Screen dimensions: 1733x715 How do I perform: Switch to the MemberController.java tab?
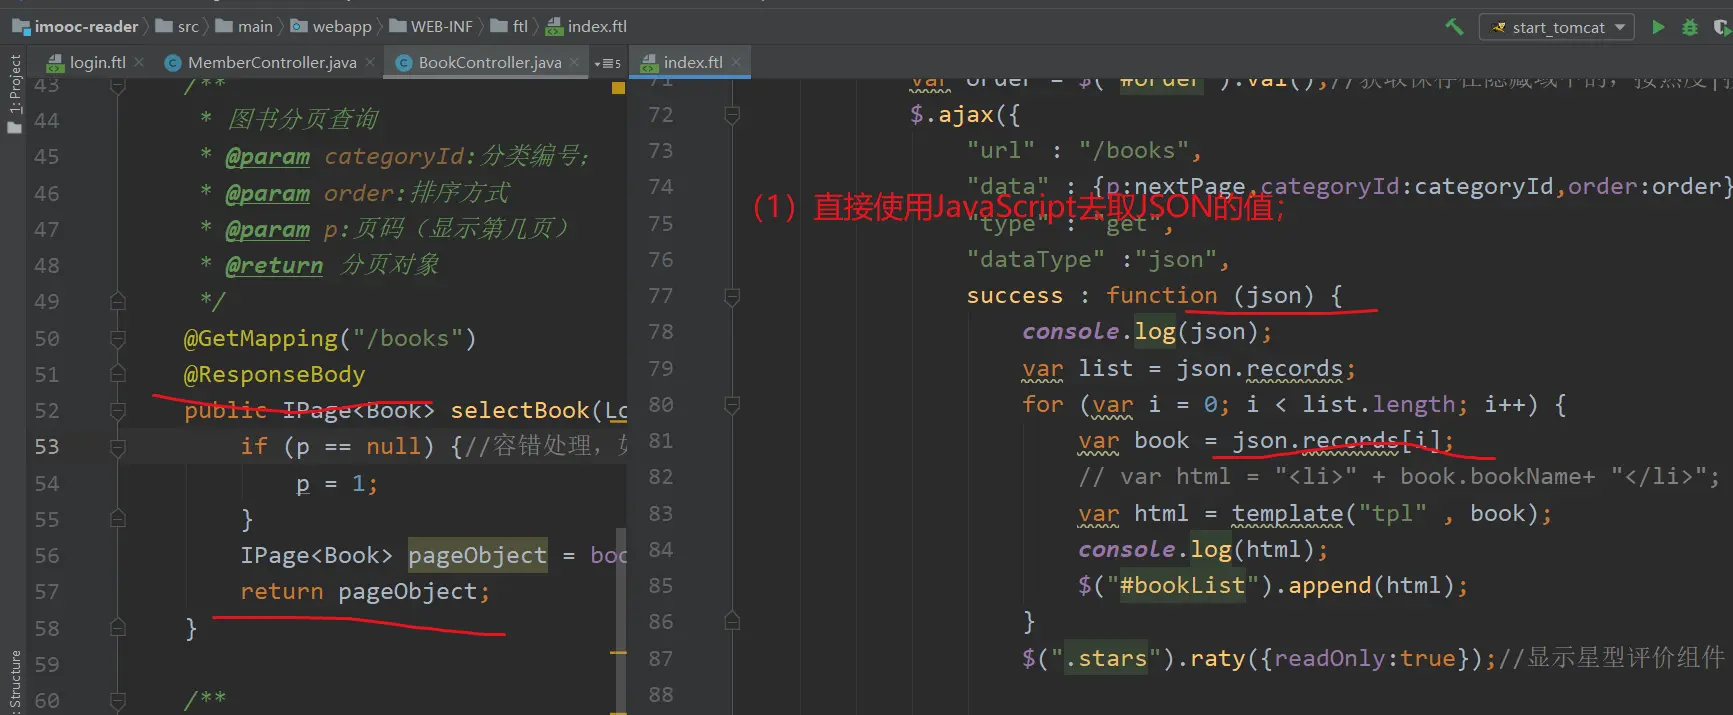(x=271, y=62)
